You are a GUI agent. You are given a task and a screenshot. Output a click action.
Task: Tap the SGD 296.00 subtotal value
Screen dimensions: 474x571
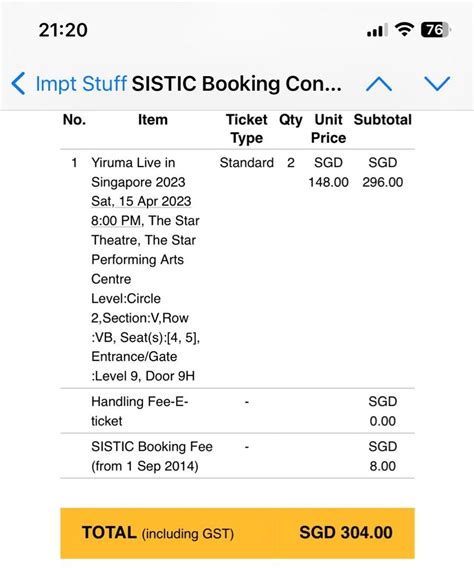coord(383,172)
